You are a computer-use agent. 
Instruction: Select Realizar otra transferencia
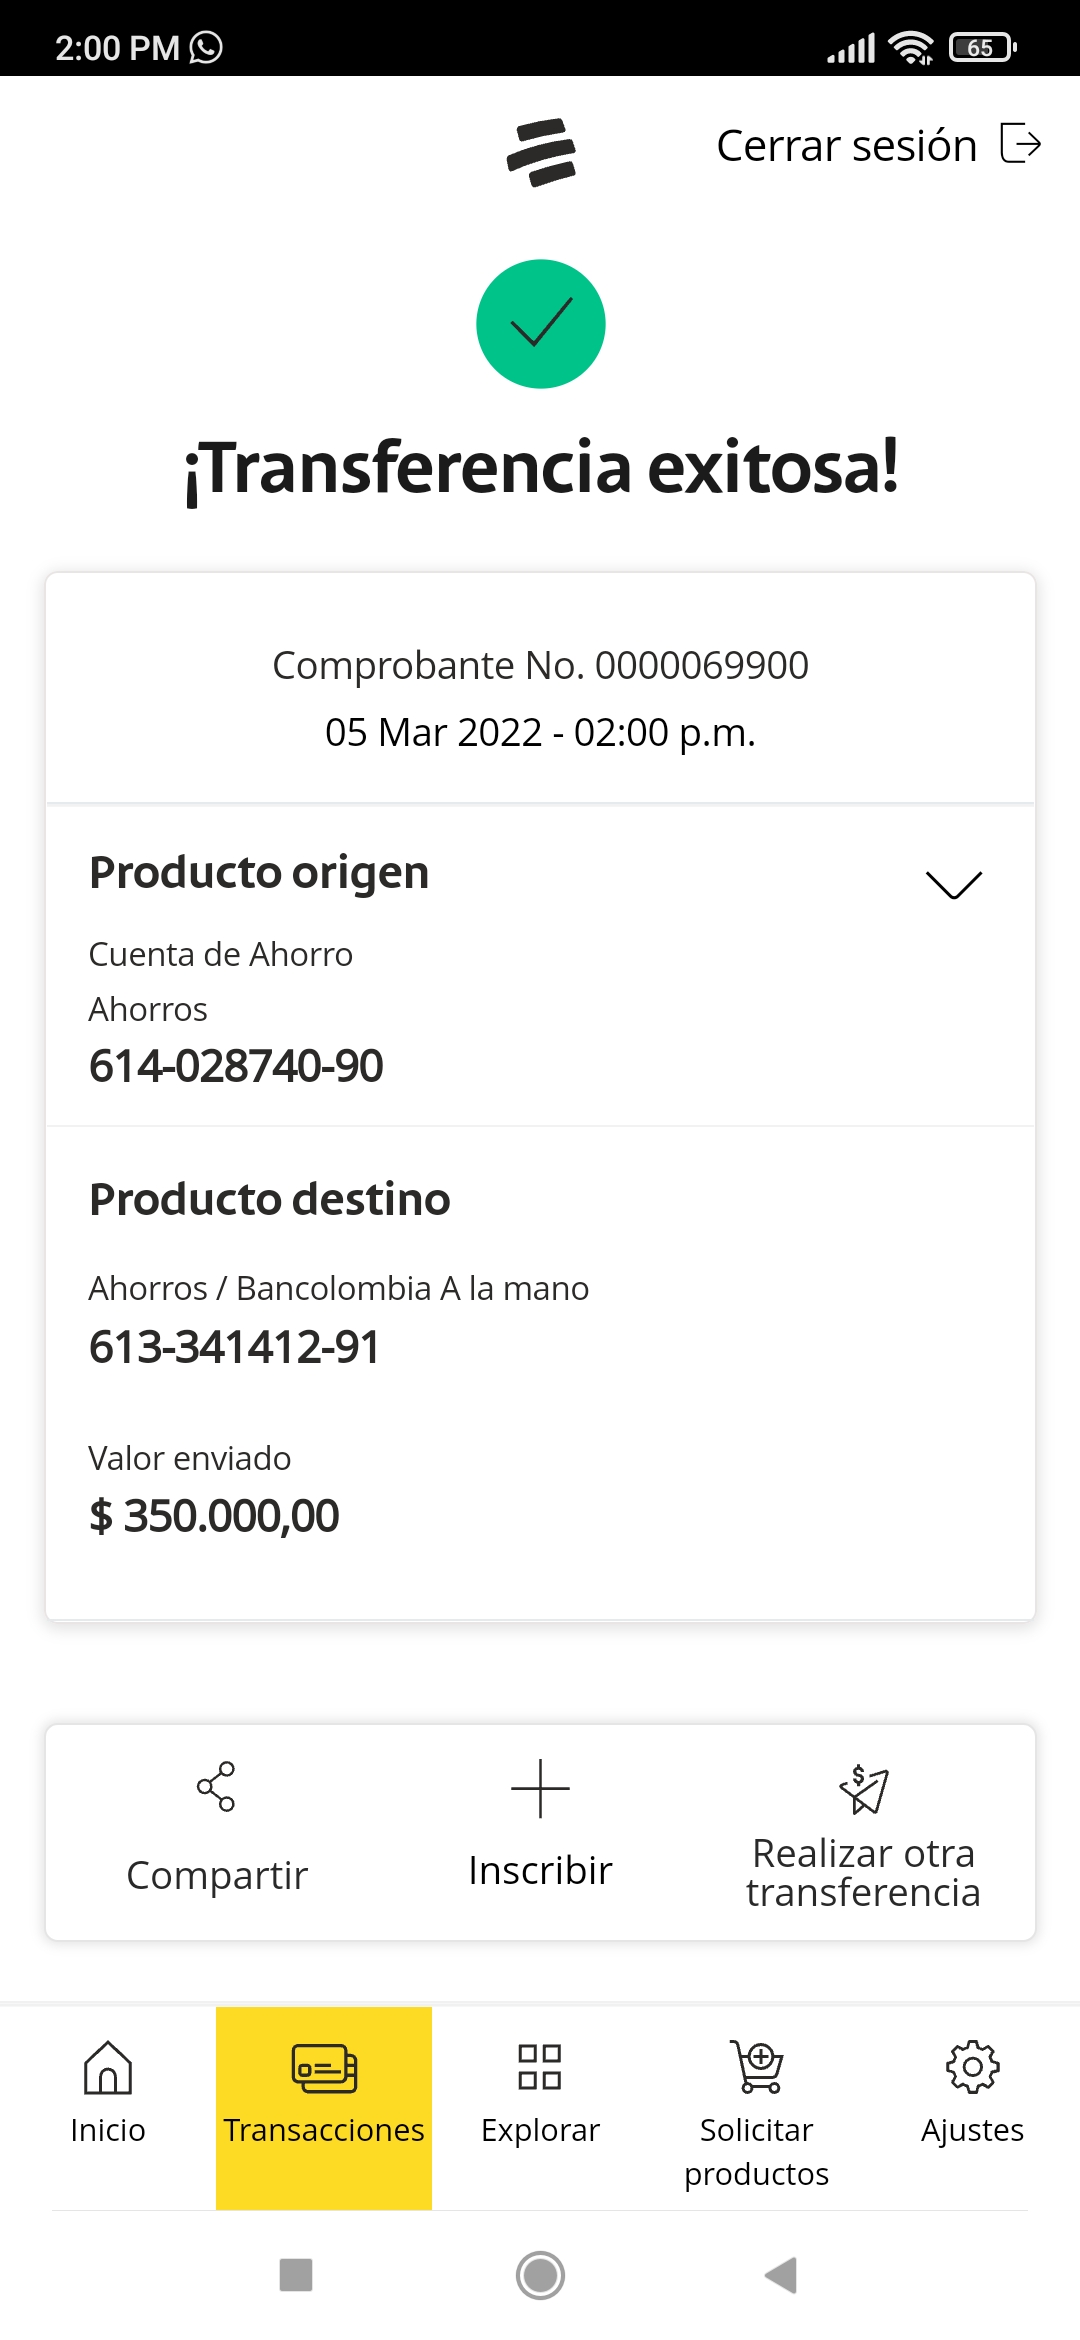pos(863,1873)
